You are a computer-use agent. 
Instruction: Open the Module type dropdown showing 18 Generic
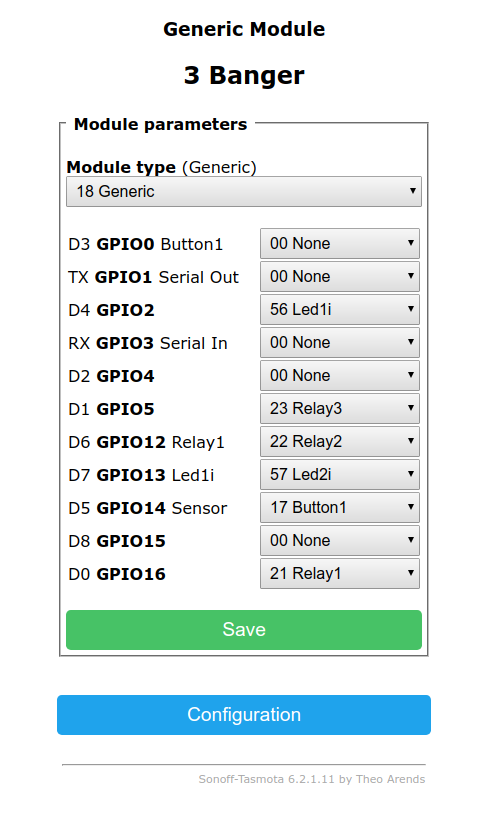[244, 192]
